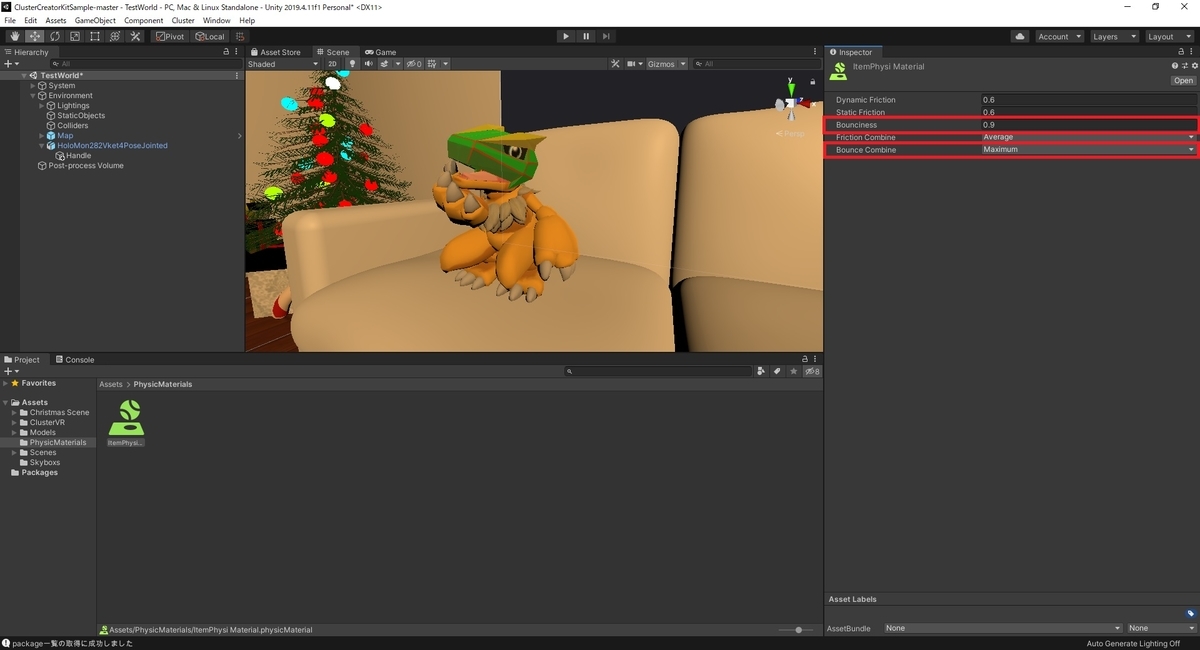
Task: Toggle the Hierarchy panel lock
Action: [x=226, y=52]
